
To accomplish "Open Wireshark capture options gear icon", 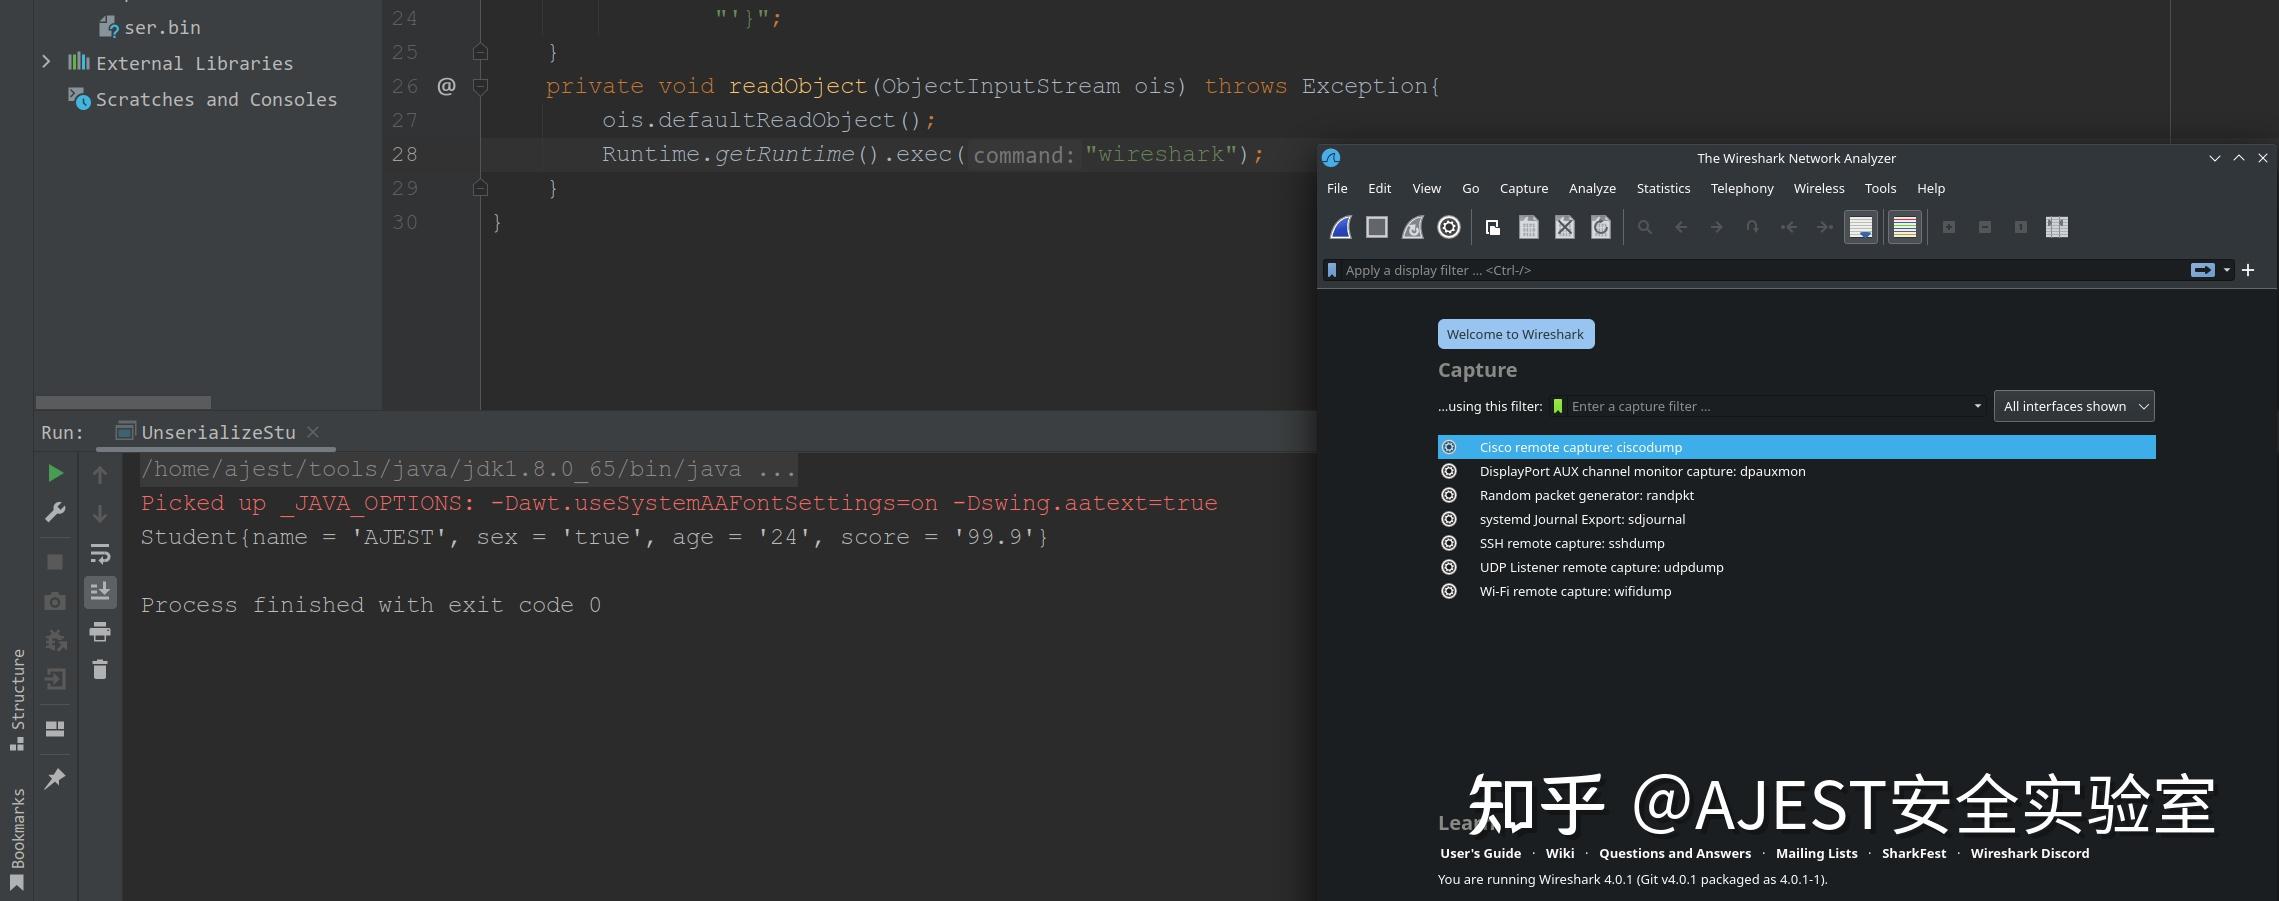I will click(x=1449, y=227).
